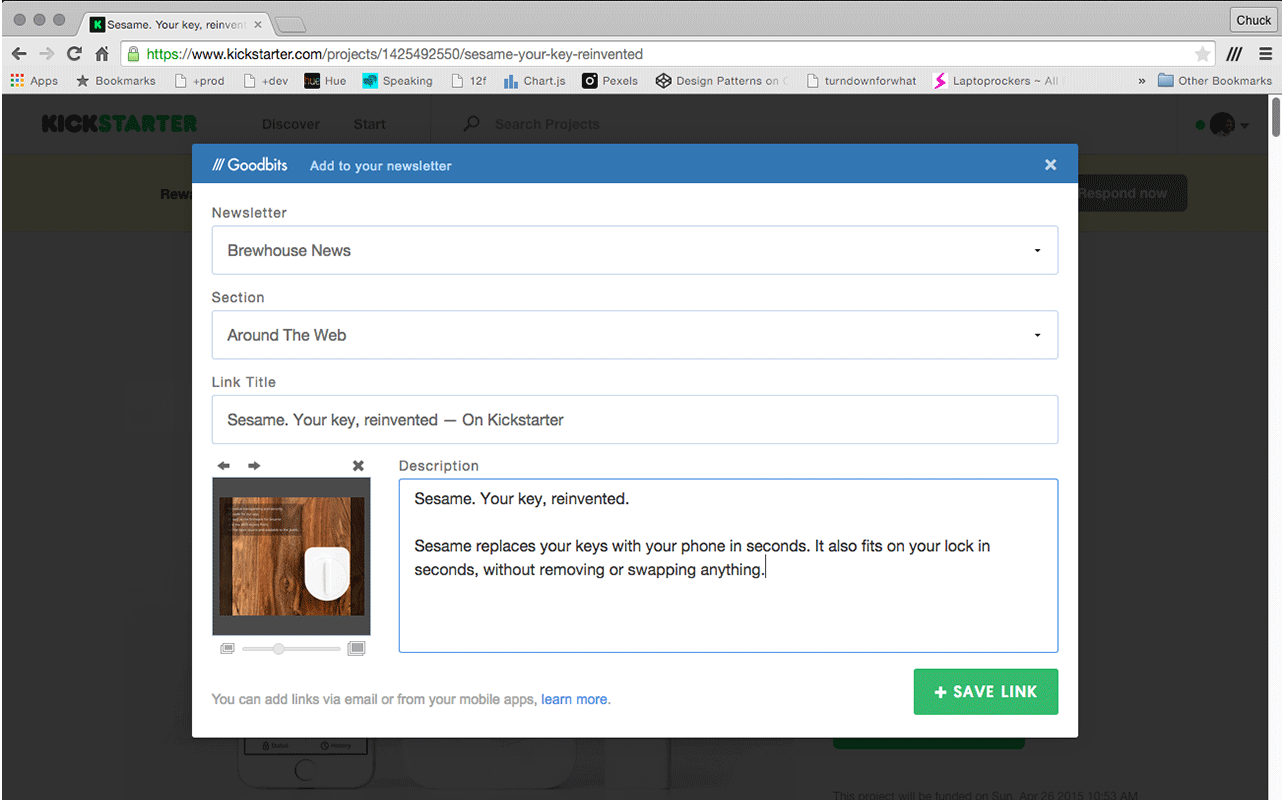Viewport: 1282px width, 800px height.
Task: Open the 12f bookmark
Action: 468,81
